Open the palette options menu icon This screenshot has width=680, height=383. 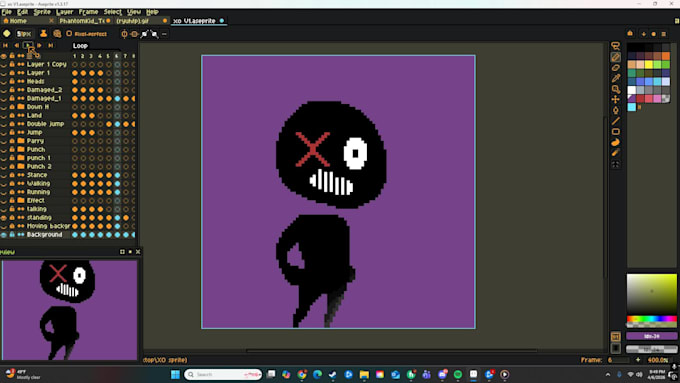(x=664, y=34)
